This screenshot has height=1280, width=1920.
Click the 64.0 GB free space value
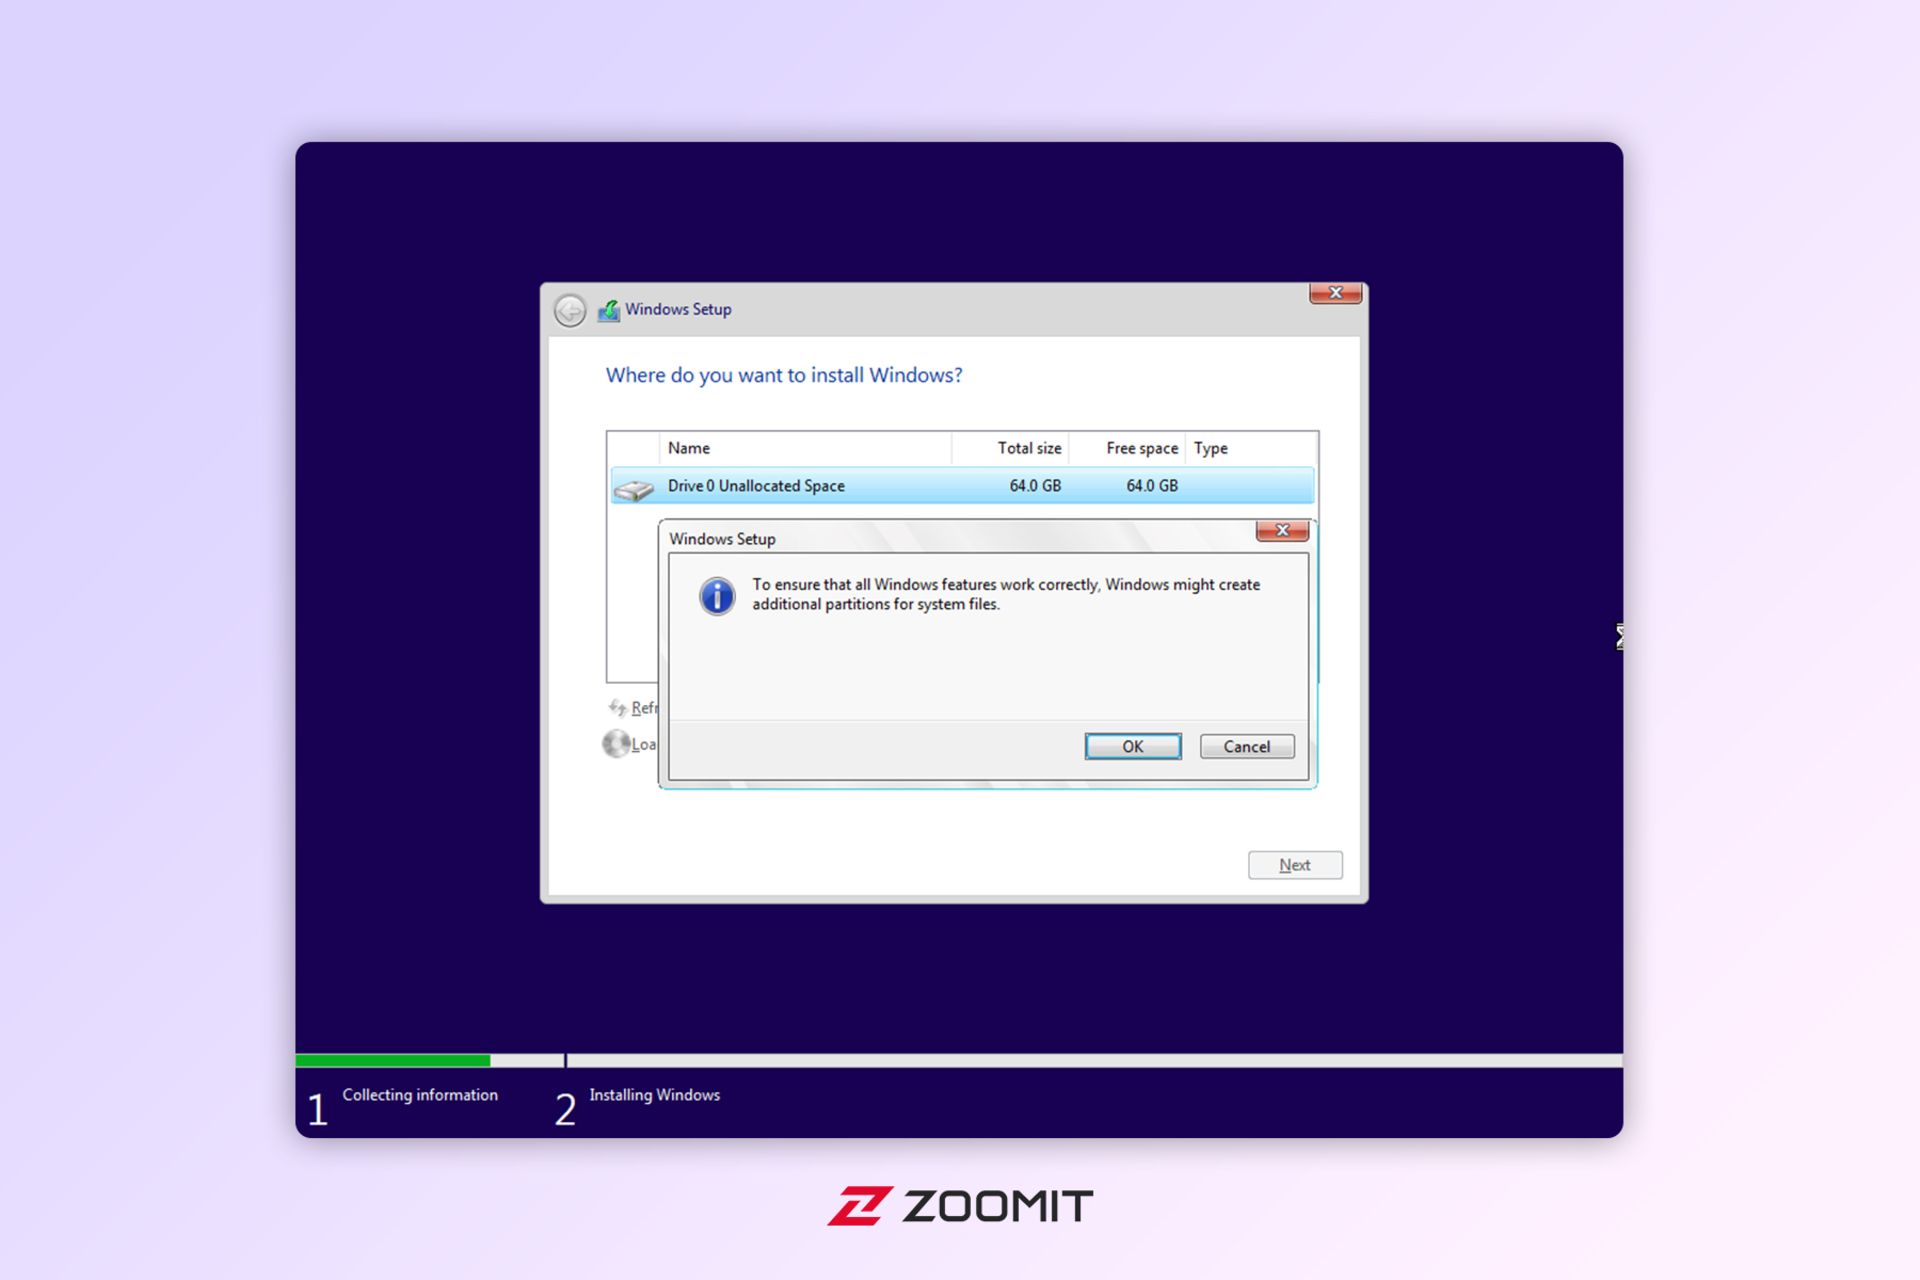(x=1152, y=486)
